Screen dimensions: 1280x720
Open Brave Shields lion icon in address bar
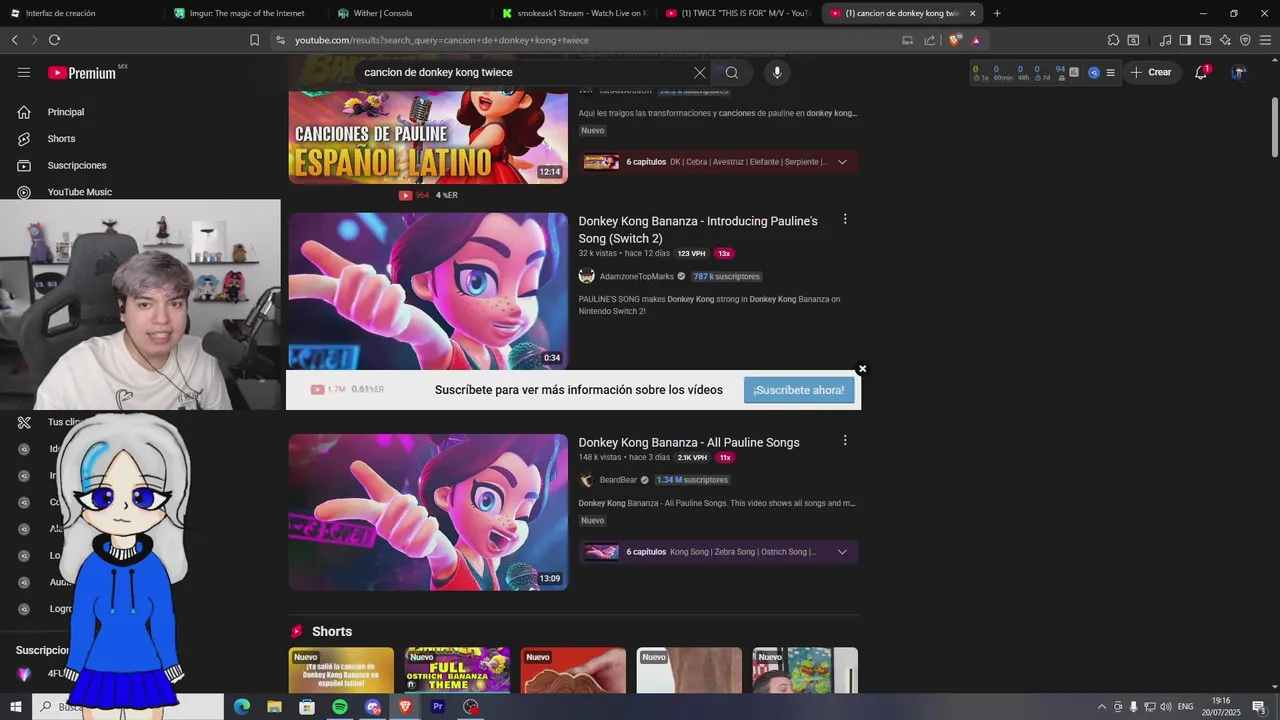955,40
